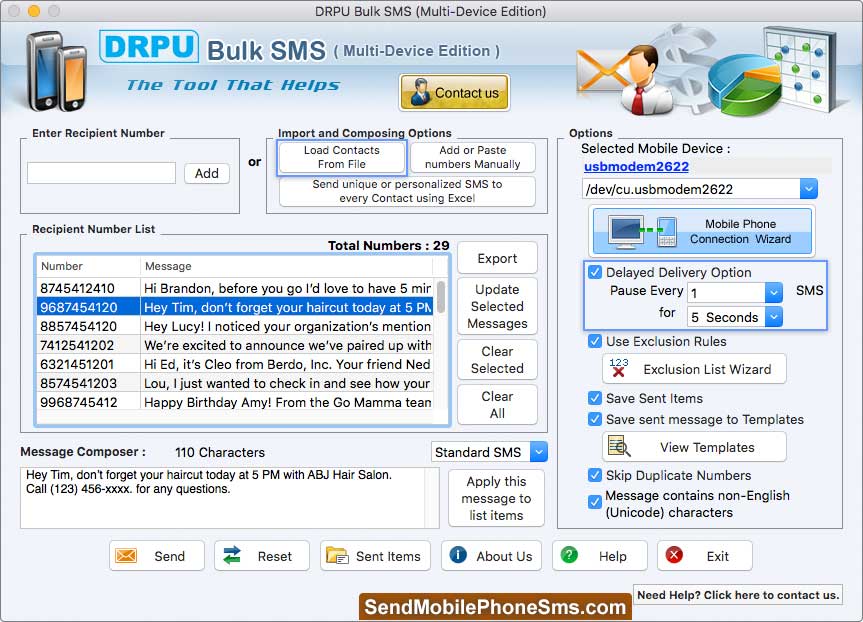863x622 pixels.
Task: Click Add or Paste numbers Manually button
Action: (473, 157)
